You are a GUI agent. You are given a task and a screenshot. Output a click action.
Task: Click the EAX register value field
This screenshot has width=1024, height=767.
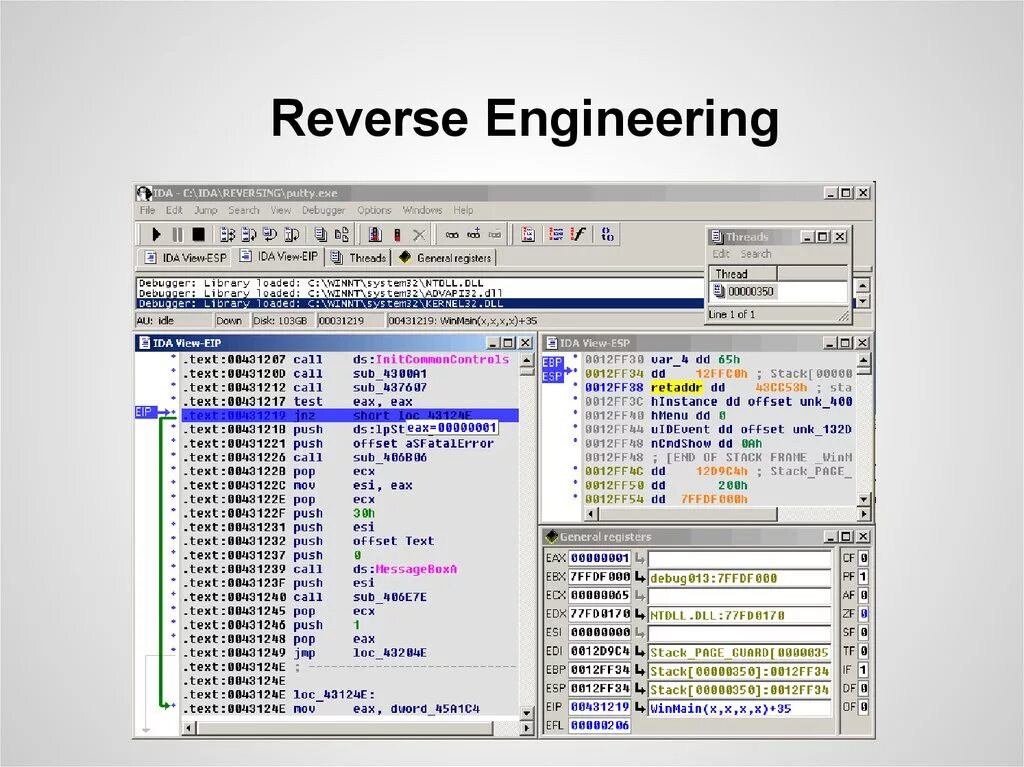(x=600, y=558)
